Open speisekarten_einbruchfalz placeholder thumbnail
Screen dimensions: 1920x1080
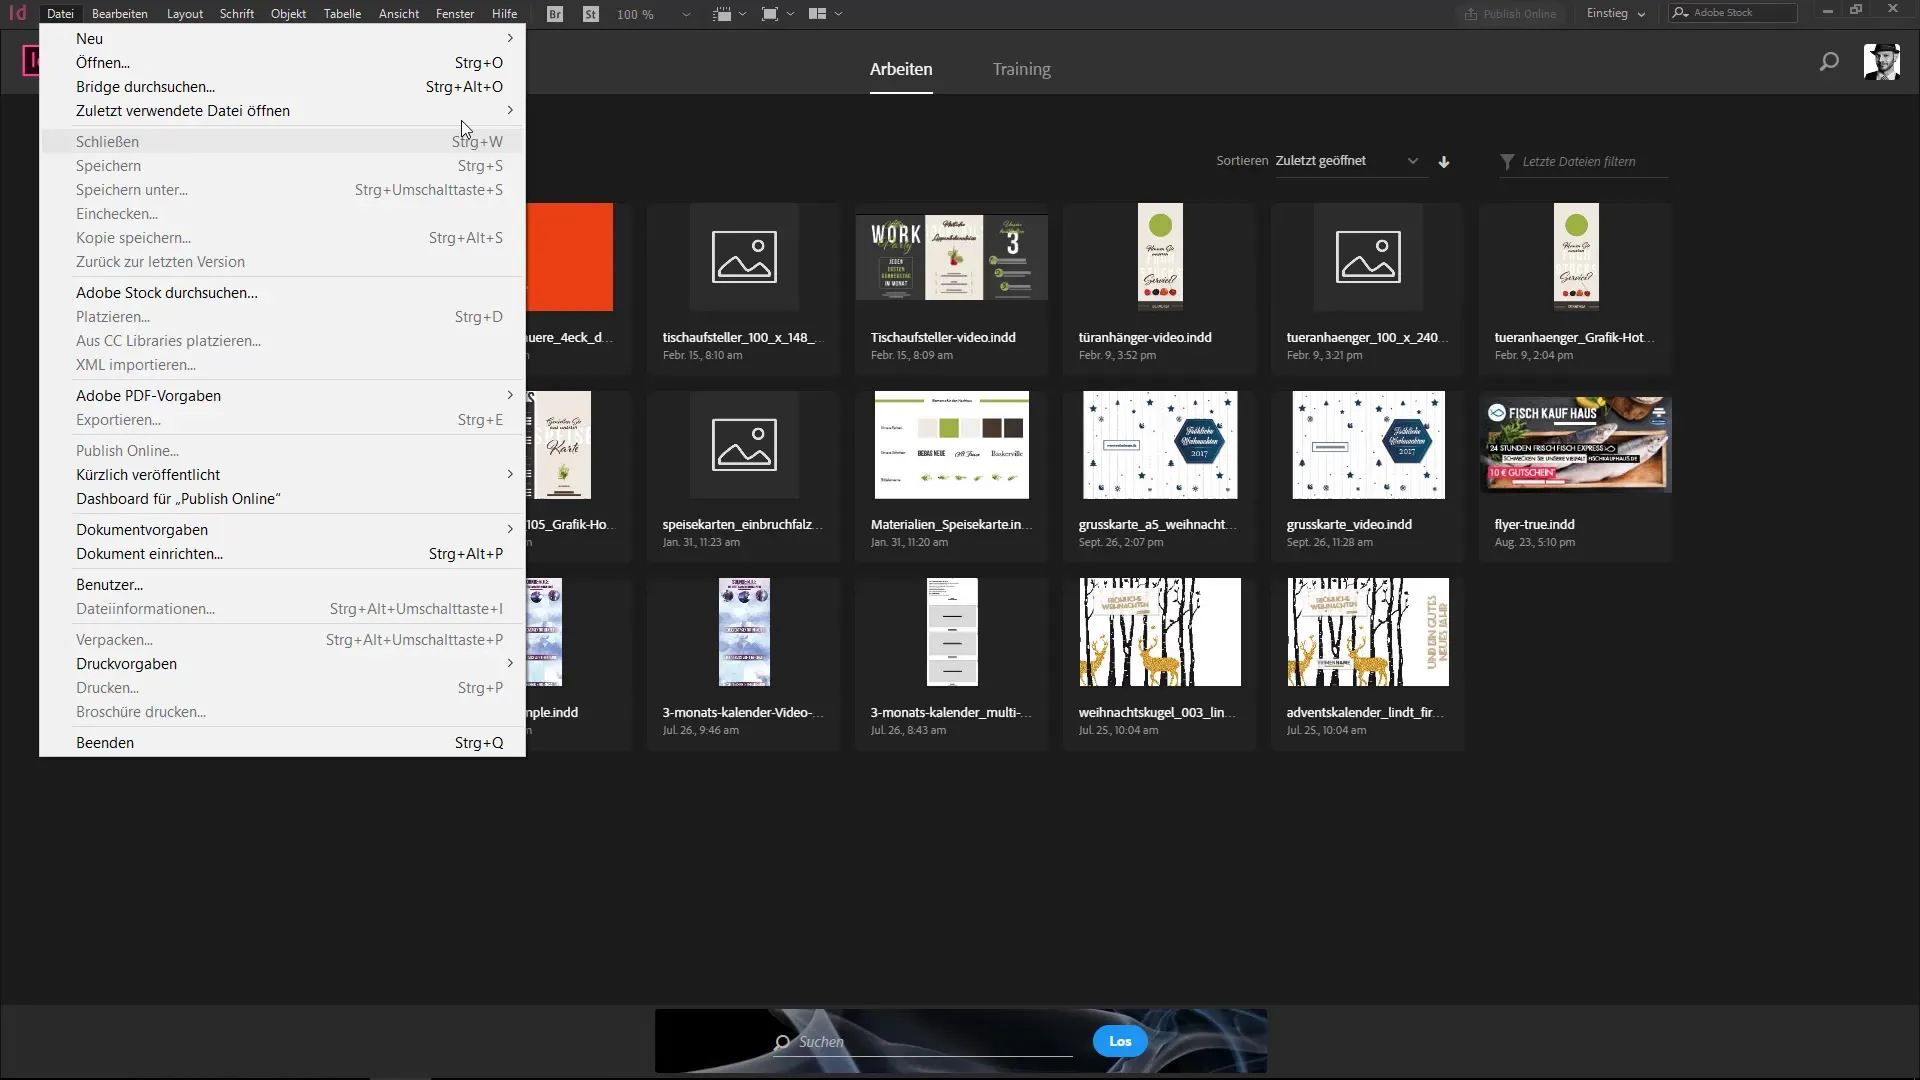(x=744, y=445)
